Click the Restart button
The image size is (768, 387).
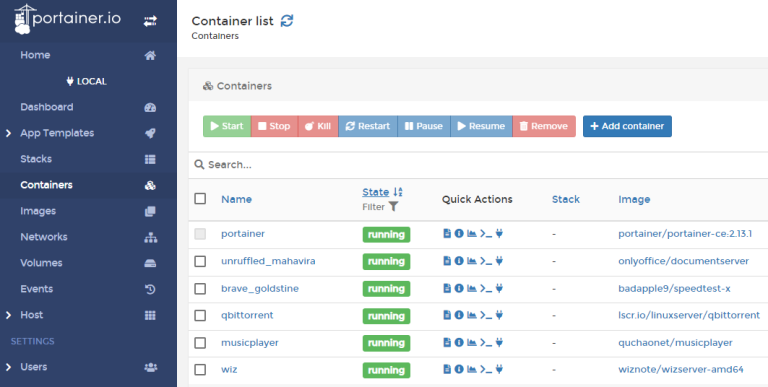368,126
